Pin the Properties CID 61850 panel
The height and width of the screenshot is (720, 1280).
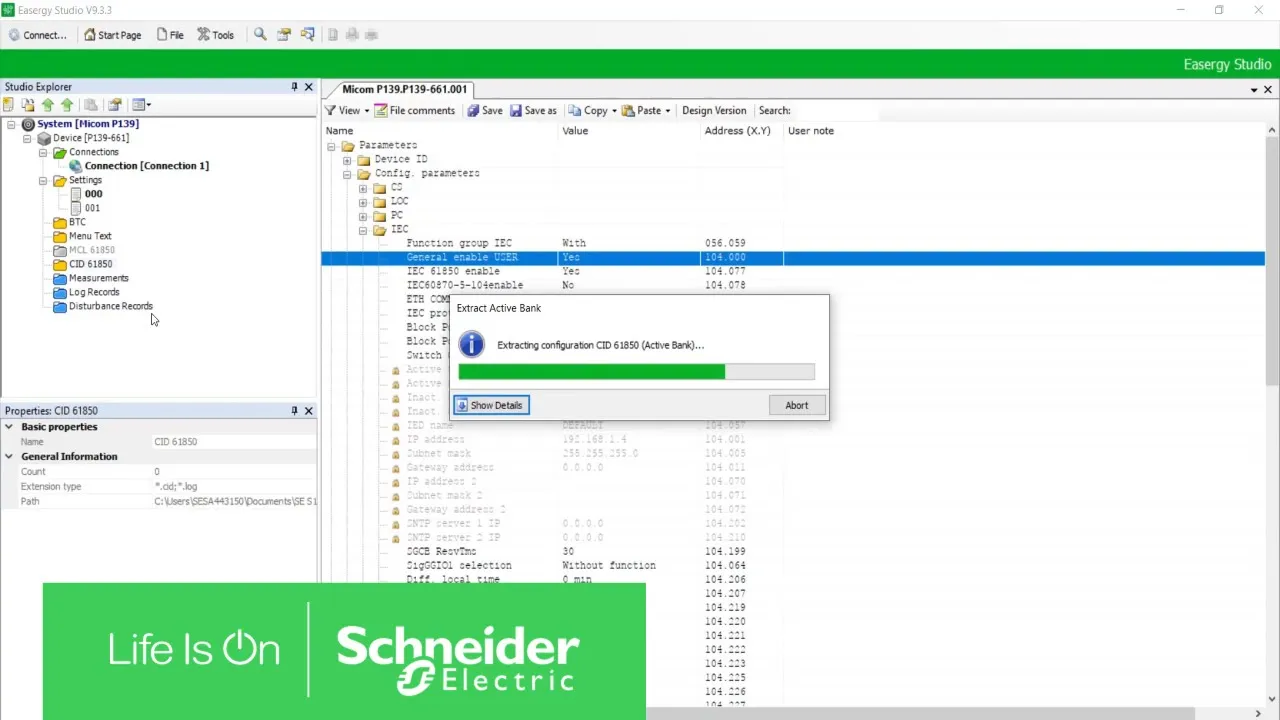pos(294,411)
